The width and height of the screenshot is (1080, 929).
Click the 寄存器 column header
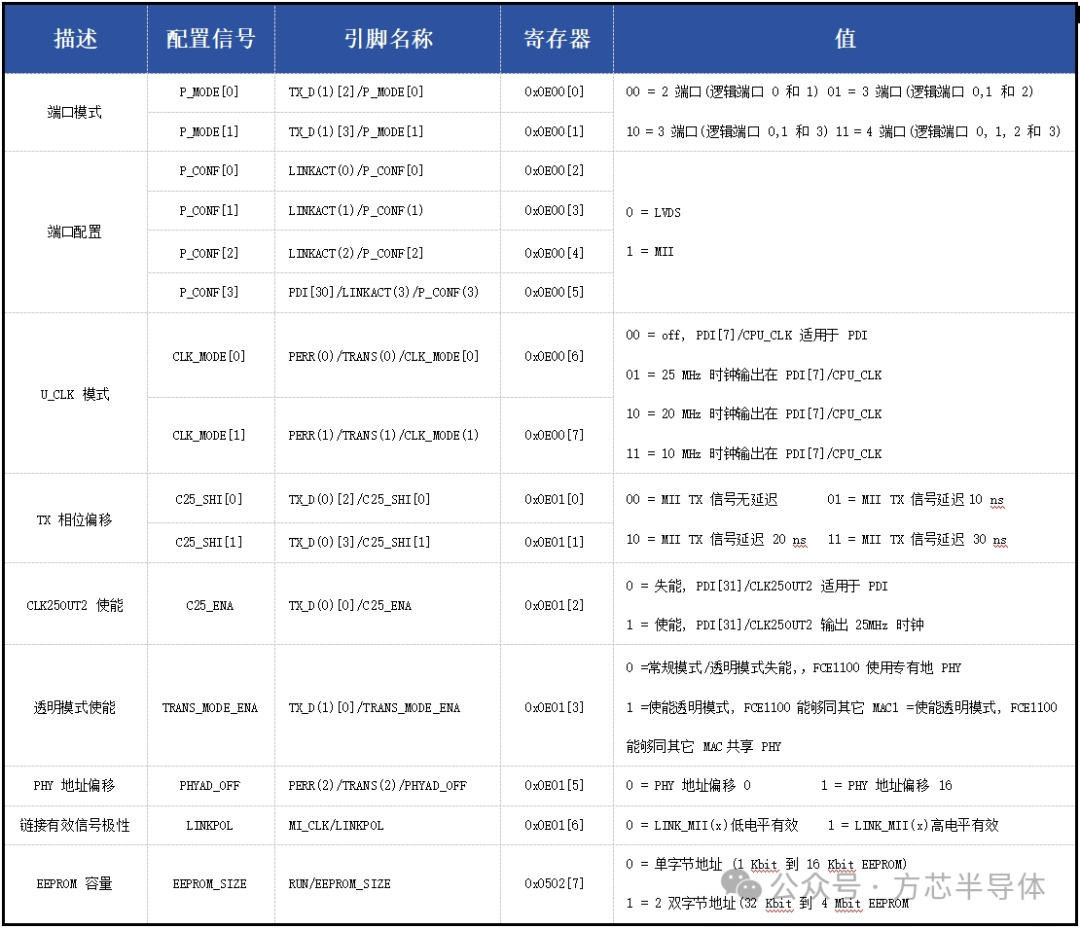pyautogui.click(x=557, y=39)
